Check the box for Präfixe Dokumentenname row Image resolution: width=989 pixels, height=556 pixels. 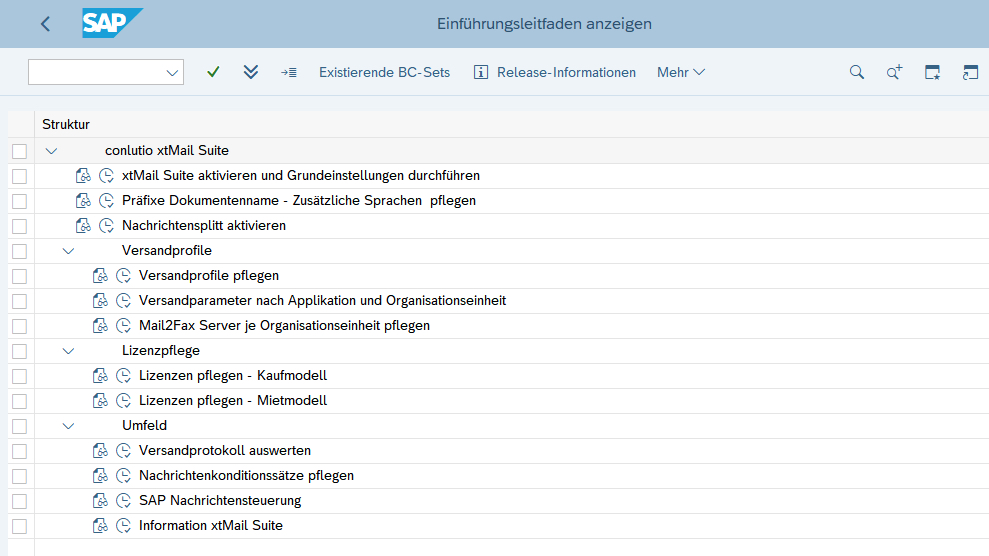[x=20, y=201]
